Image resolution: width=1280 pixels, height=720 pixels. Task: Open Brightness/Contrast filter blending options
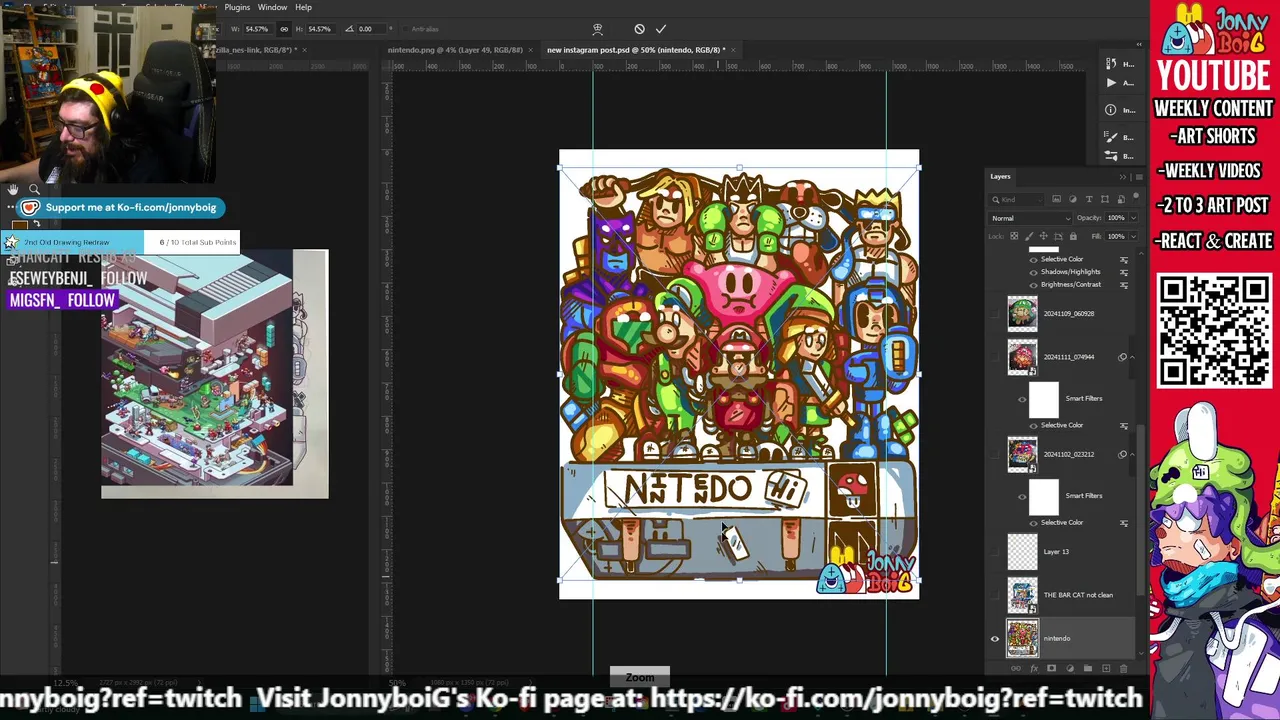[x=1124, y=284]
